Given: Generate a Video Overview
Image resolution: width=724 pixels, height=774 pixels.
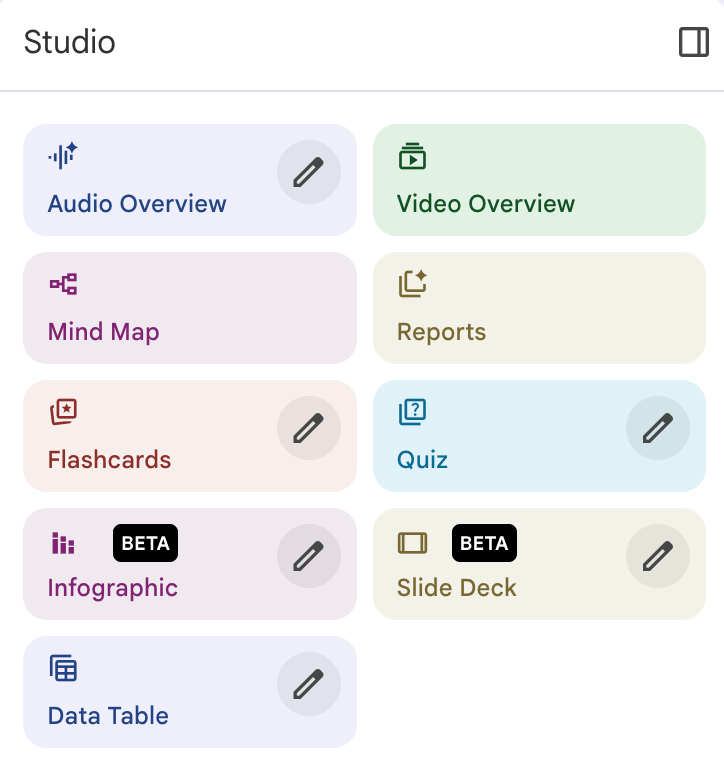Looking at the screenshot, I should [538, 181].
